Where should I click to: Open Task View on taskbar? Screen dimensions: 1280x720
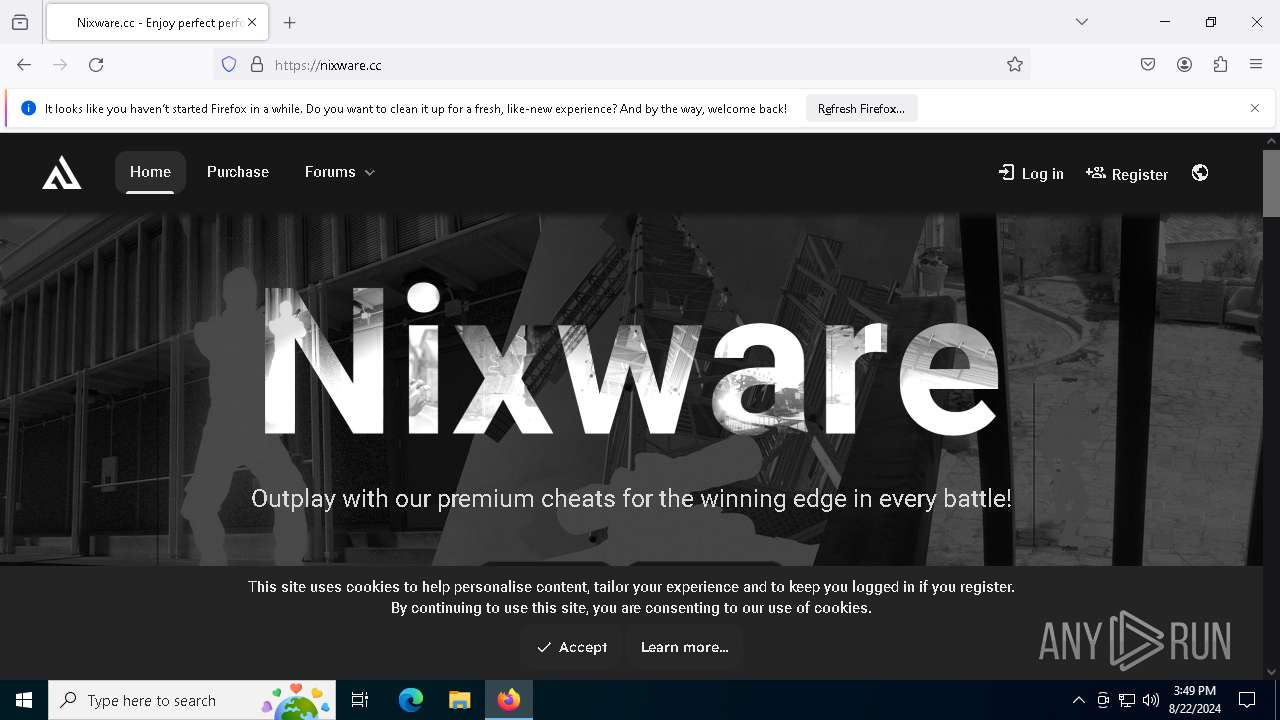[360, 700]
